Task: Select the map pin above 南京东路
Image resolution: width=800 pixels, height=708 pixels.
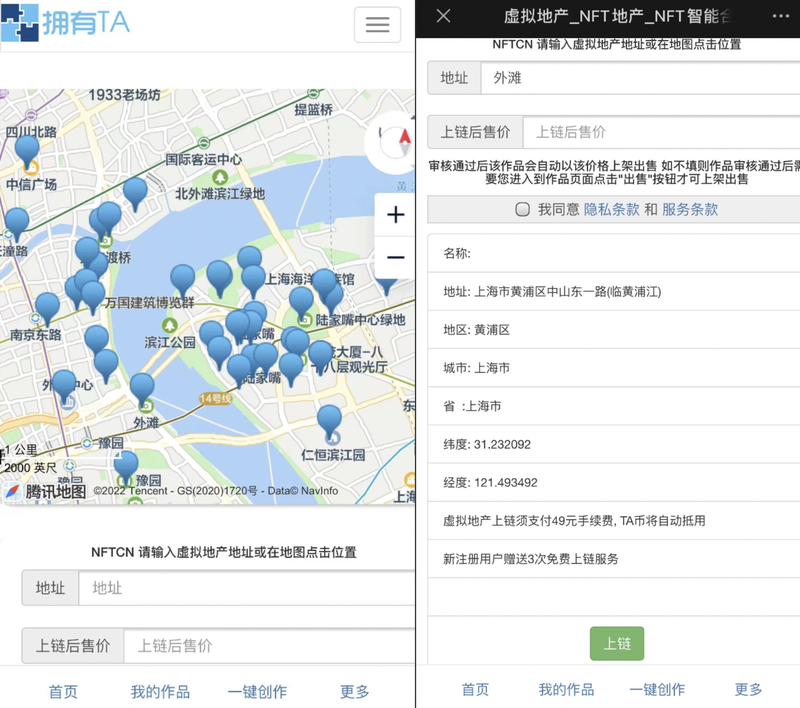Action: [47, 308]
